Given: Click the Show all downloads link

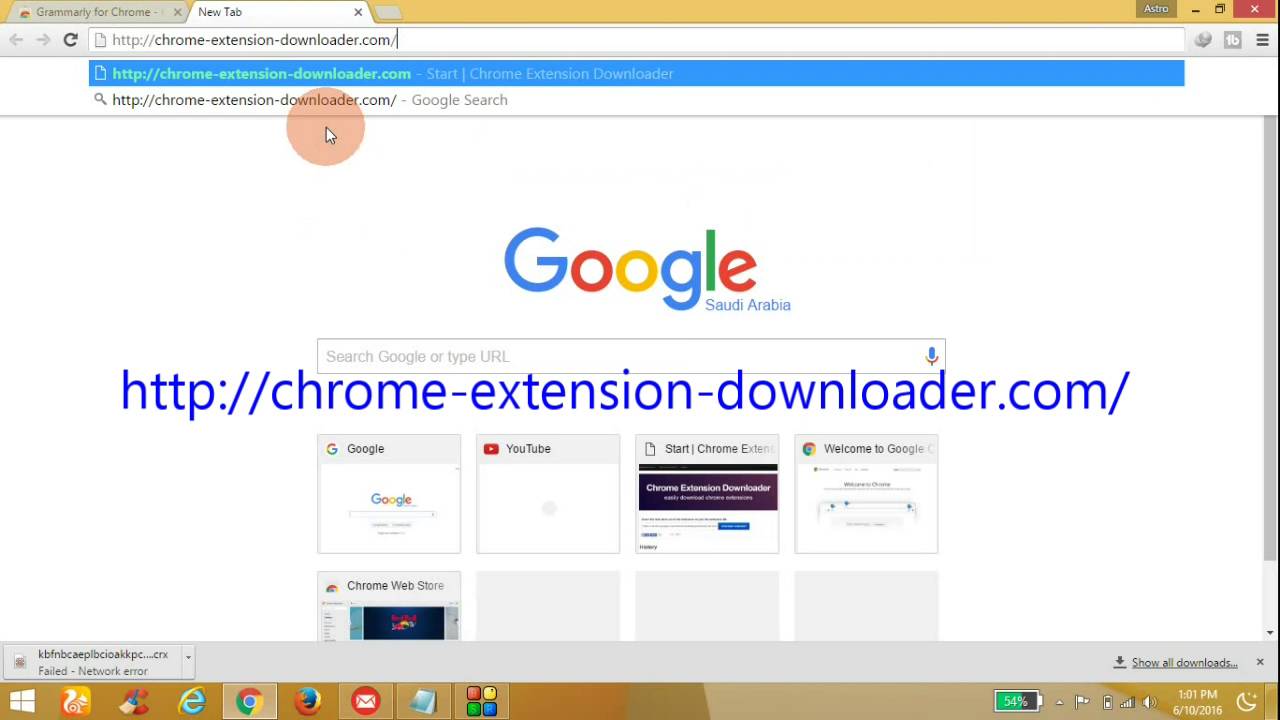Looking at the screenshot, I should (x=1184, y=662).
